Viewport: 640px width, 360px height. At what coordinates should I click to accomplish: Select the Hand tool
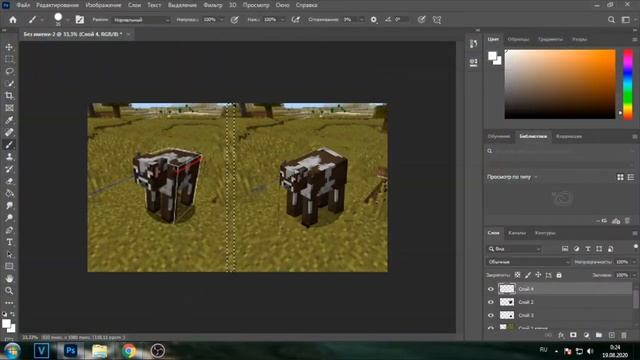point(9,278)
